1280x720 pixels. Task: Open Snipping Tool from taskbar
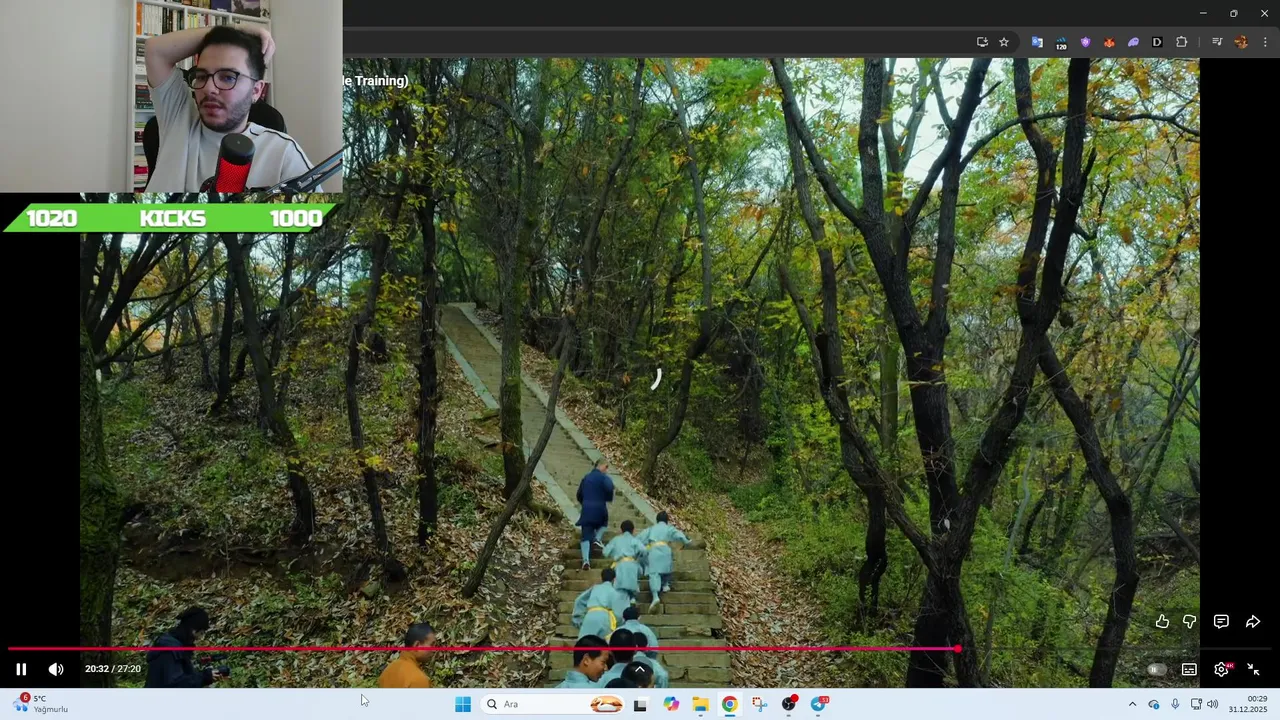click(x=760, y=704)
